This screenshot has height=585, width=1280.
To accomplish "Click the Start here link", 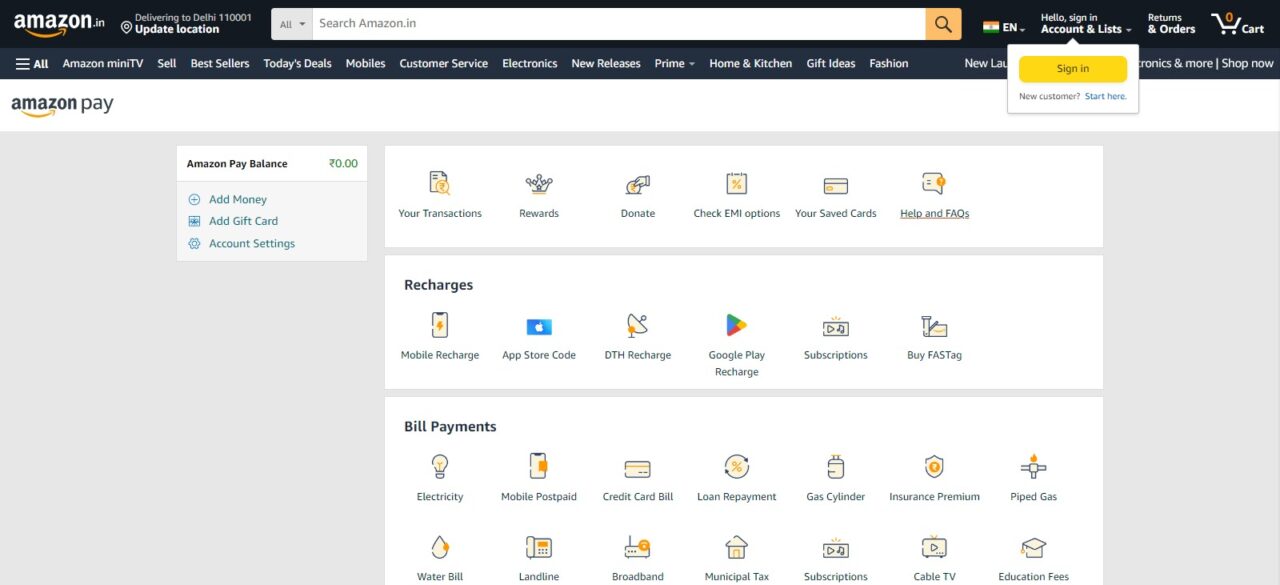I will [x=1106, y=97].
